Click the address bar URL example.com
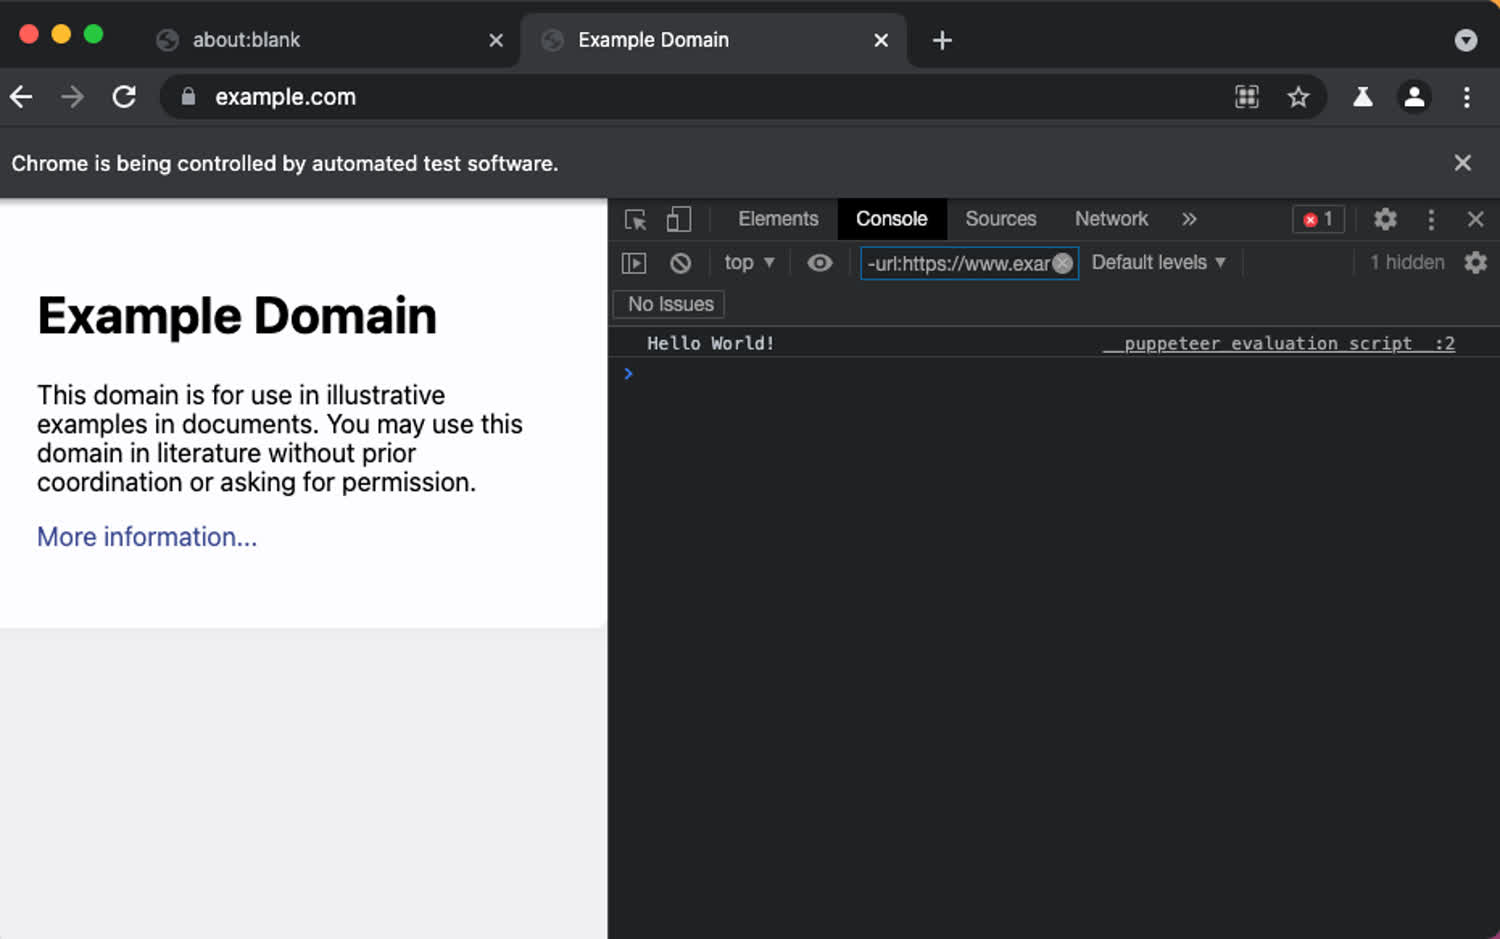1500x939 pixels. click(x=286, y=97)
